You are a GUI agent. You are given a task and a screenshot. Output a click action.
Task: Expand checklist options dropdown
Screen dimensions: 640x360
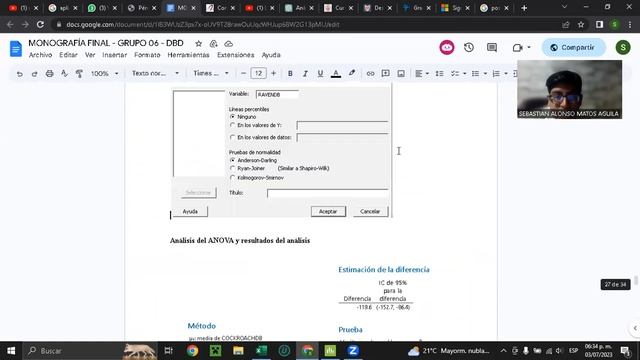coord(464,73)
